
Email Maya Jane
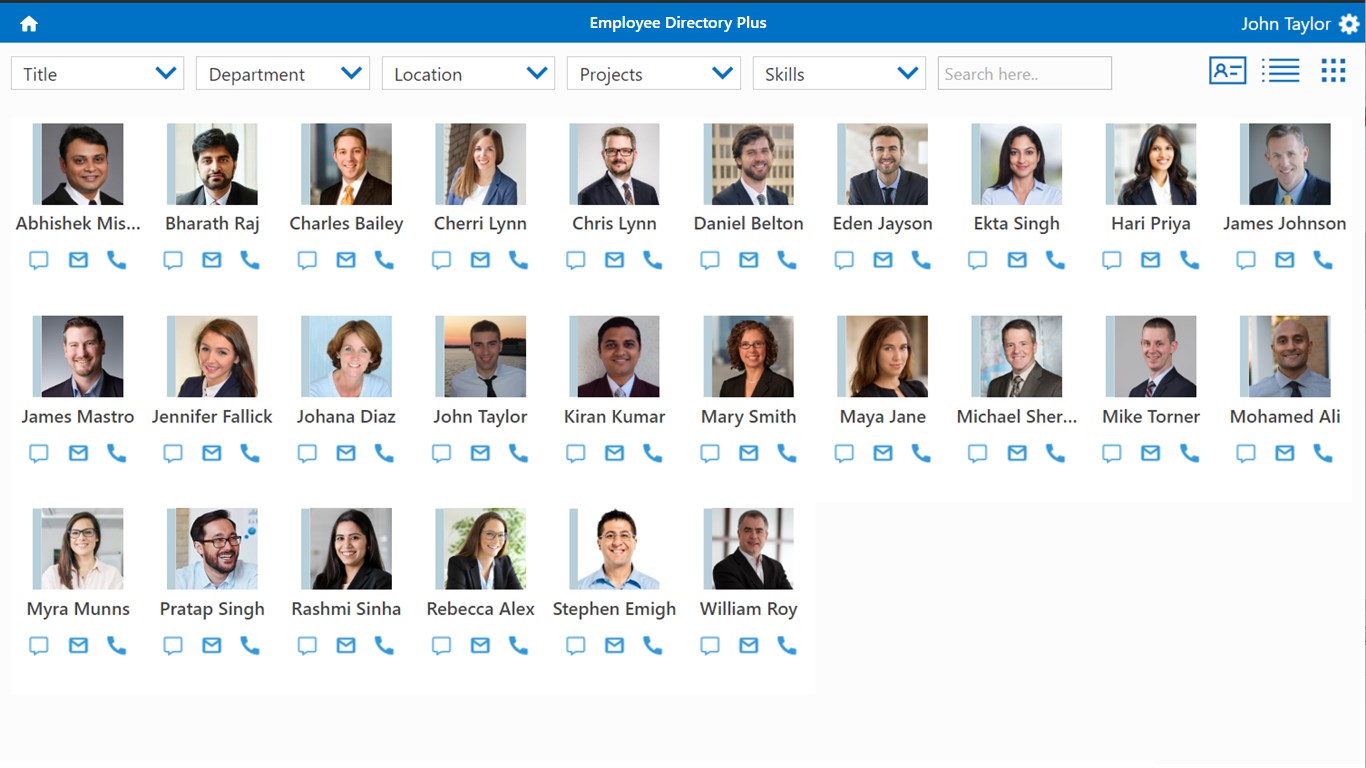[883, 454]
